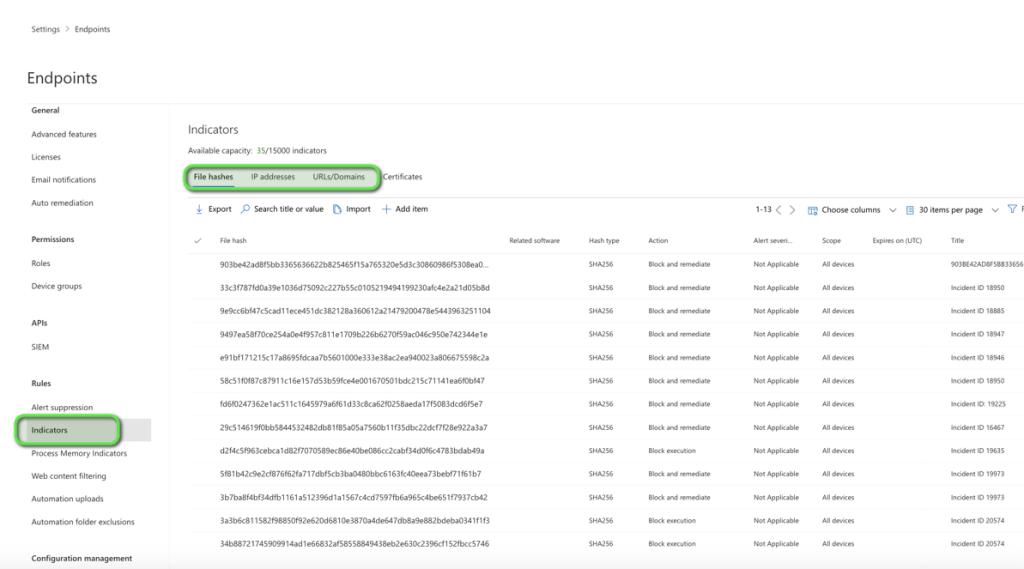Open the 30 items per page dropdown
This screenshot has height=569, width=1024.
(950, 210)
